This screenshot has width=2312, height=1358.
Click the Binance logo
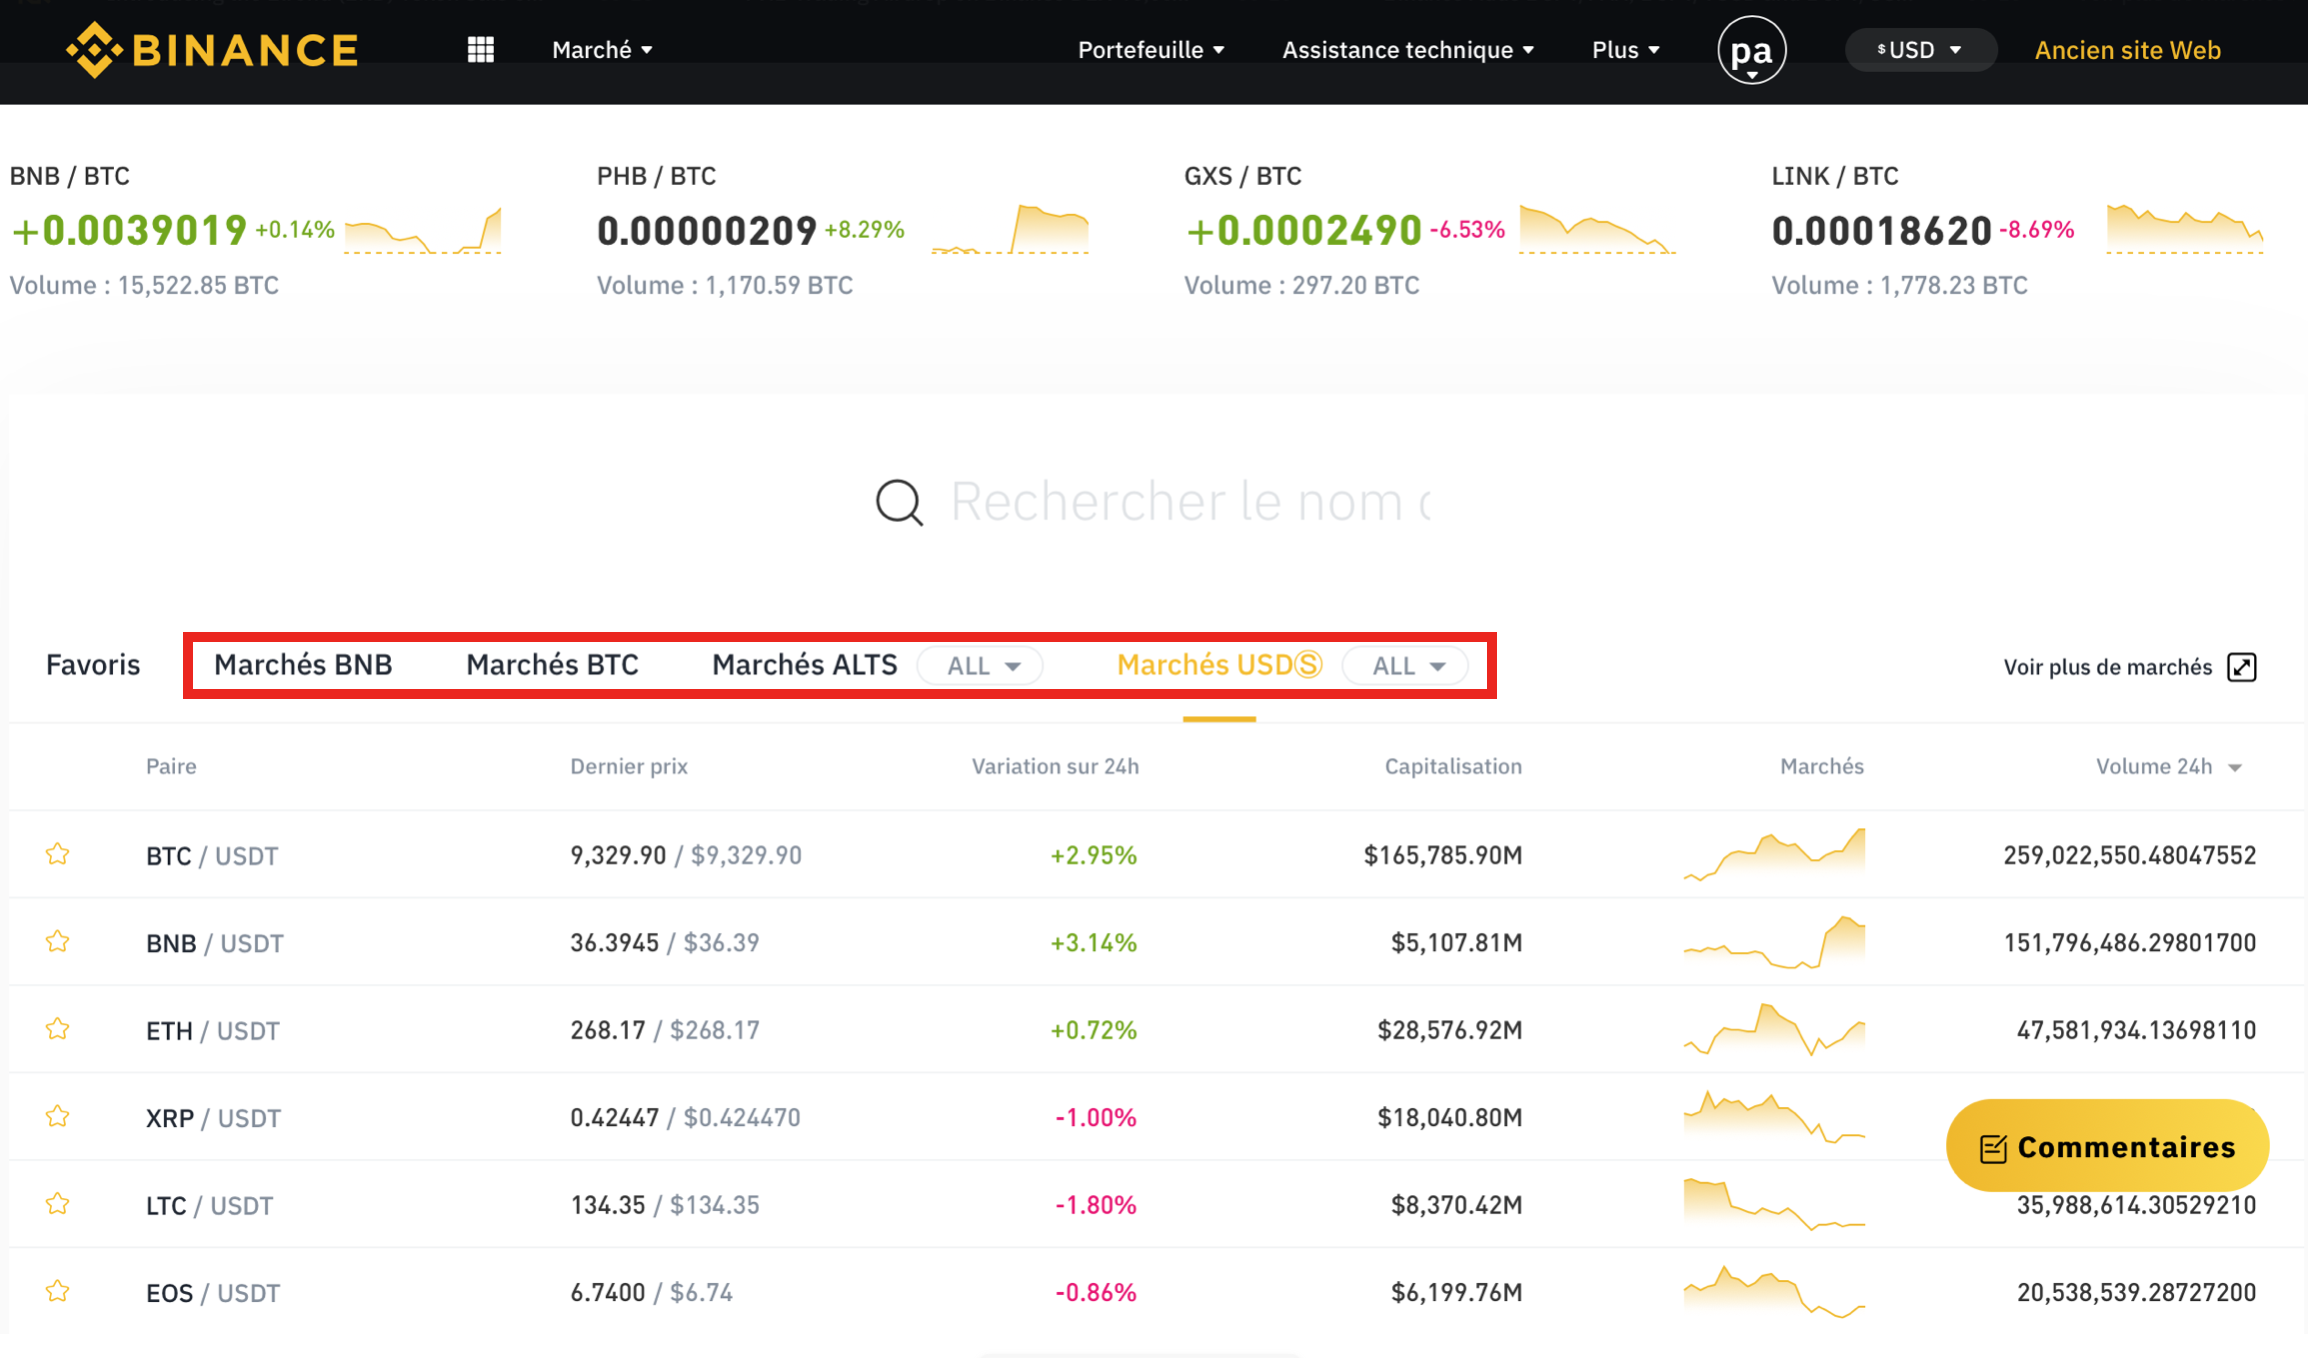tap(212, 50)
